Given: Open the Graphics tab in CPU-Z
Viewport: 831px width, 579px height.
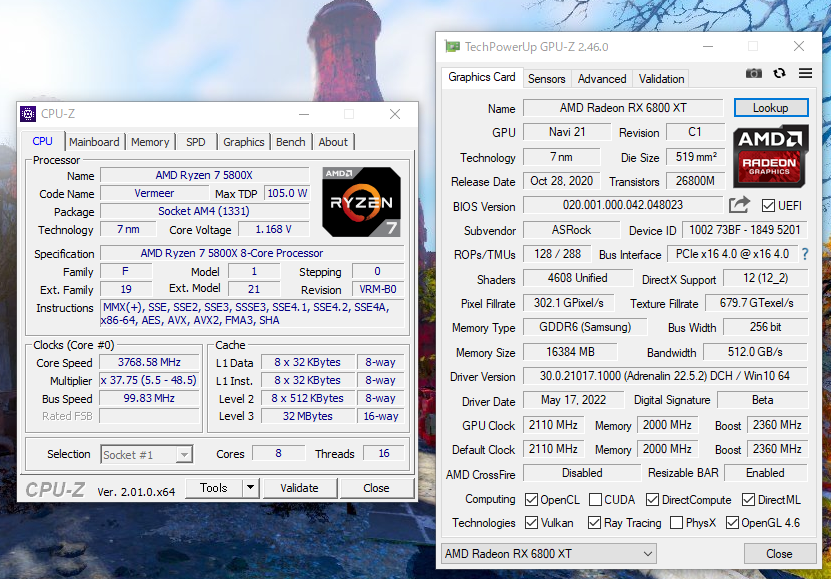Looking at the screenshot, I should coord(243,142).
